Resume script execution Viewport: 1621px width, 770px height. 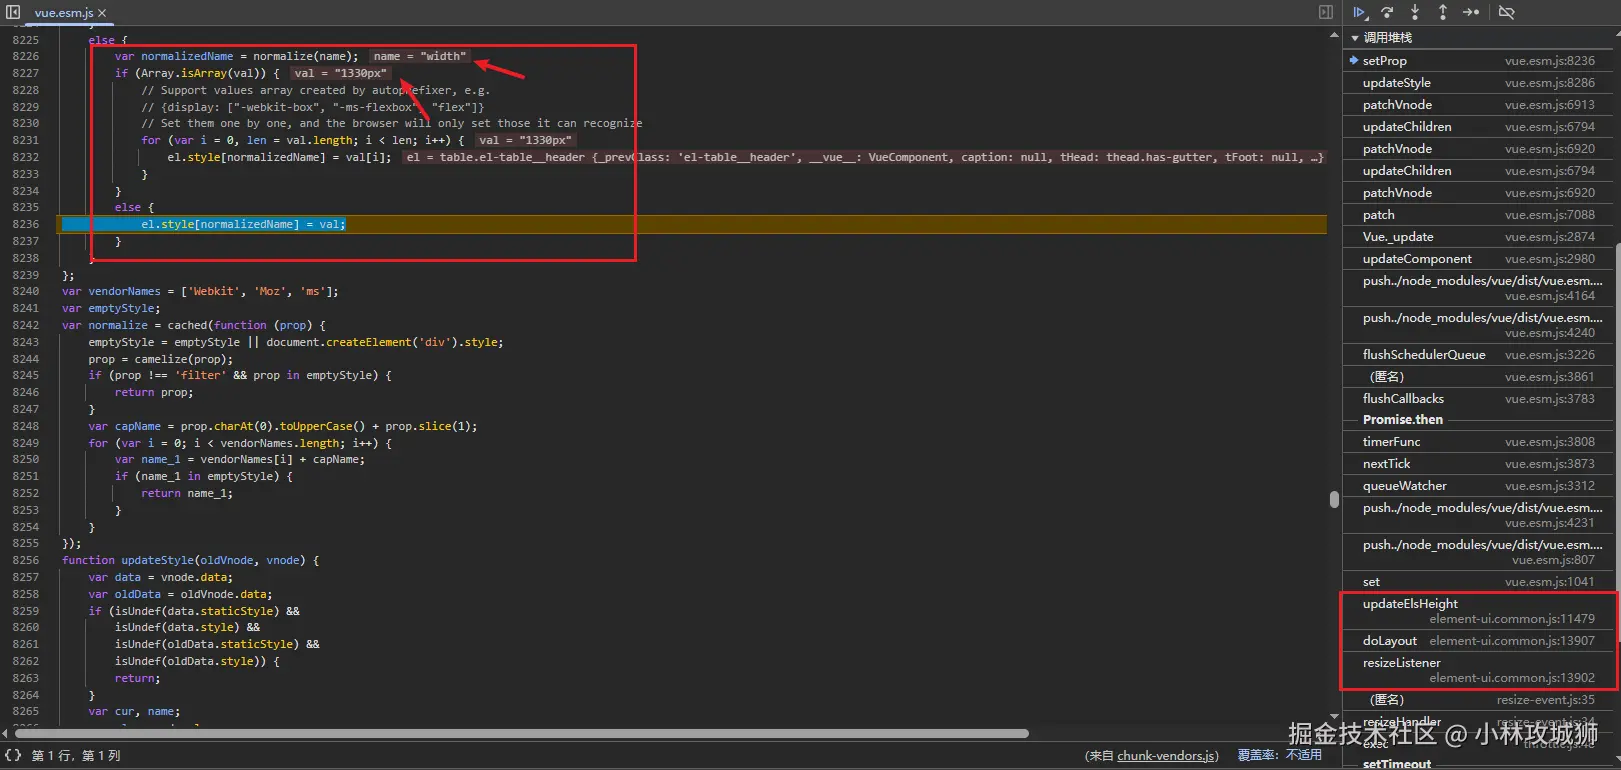[1360, 12]
